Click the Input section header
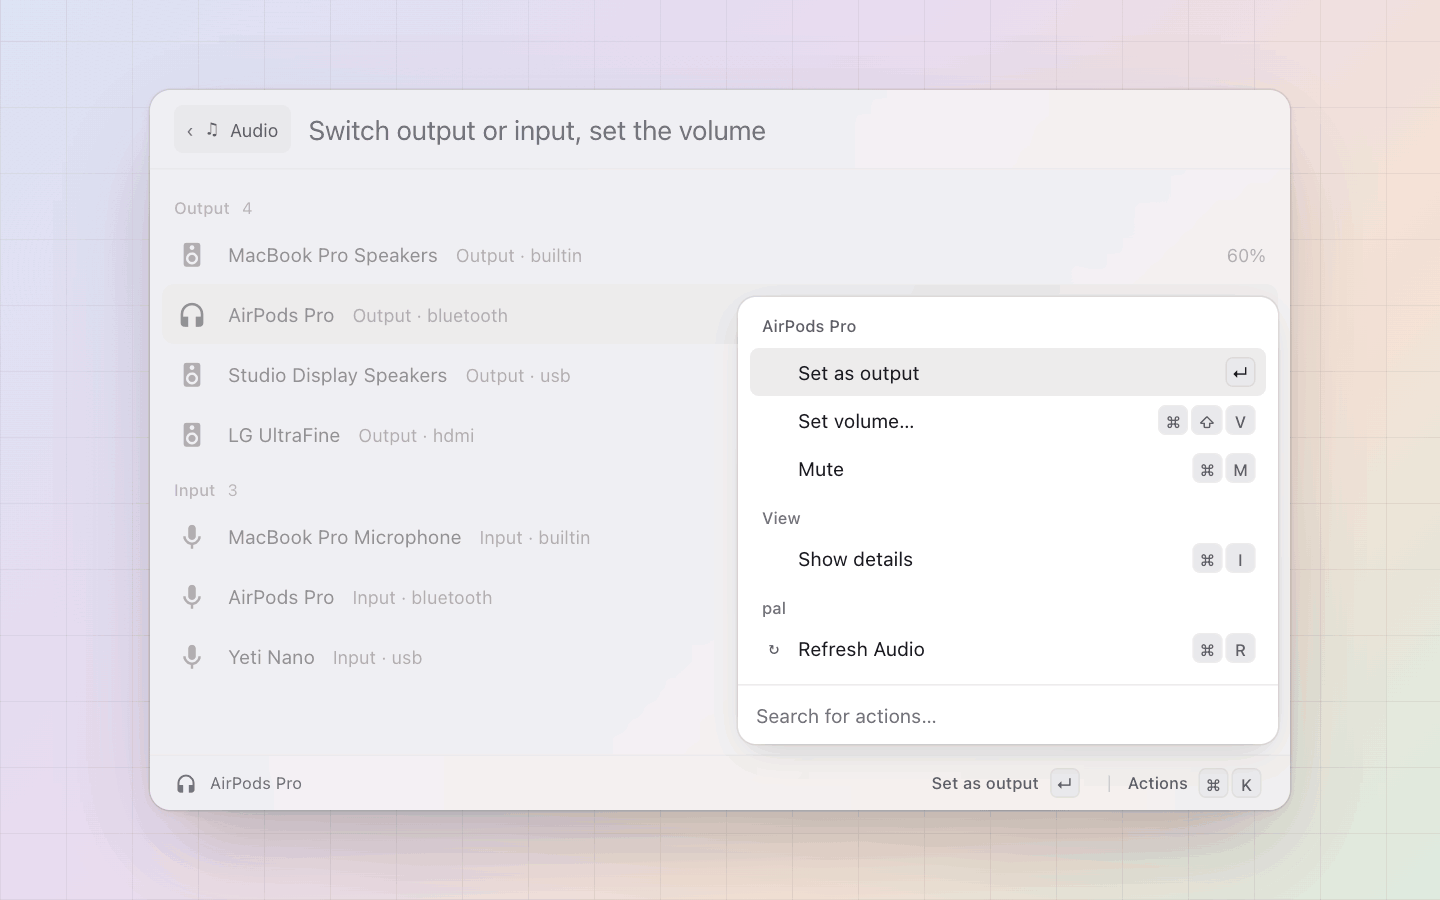This screenshot has height=900, width=1440. [x=194, y=490]
